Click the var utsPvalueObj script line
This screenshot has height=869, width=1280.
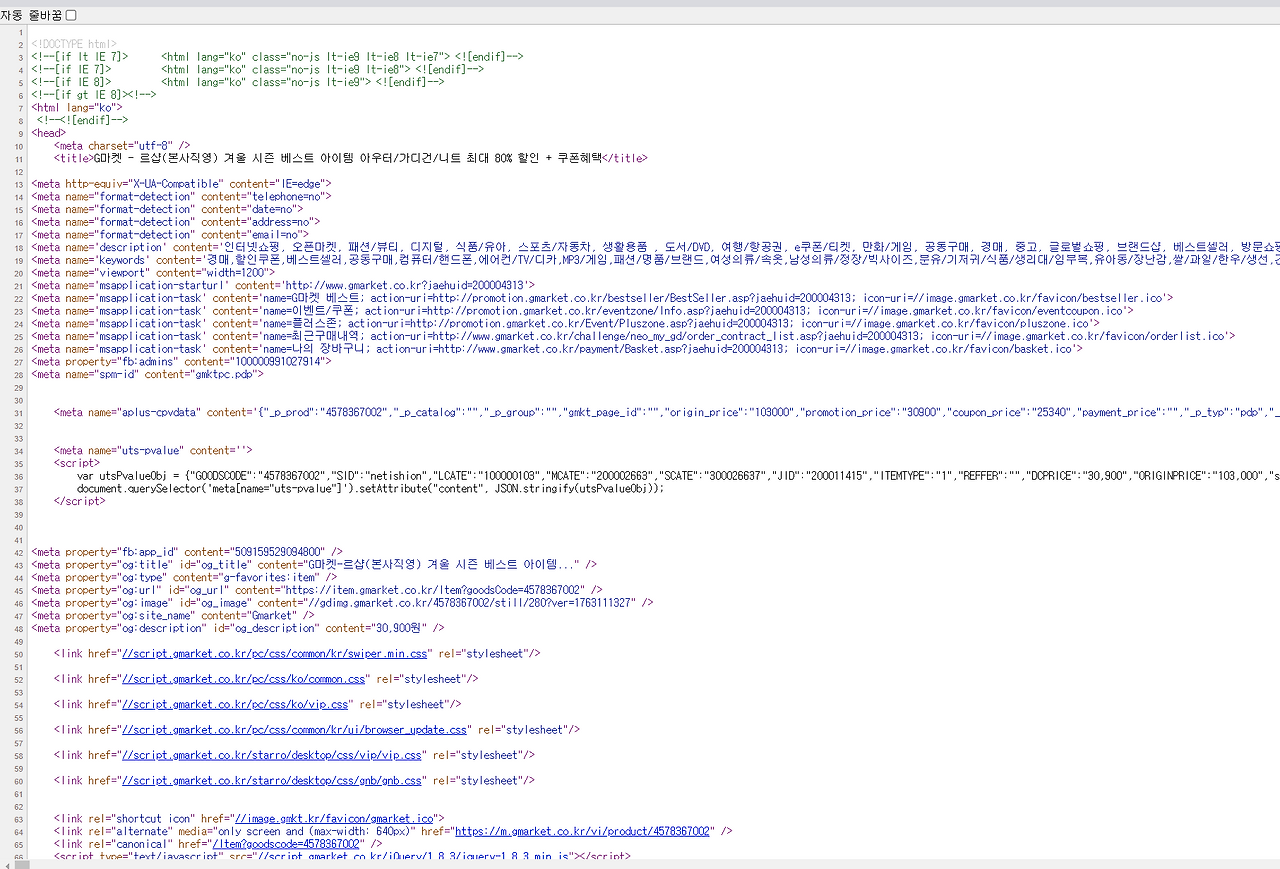678,476
